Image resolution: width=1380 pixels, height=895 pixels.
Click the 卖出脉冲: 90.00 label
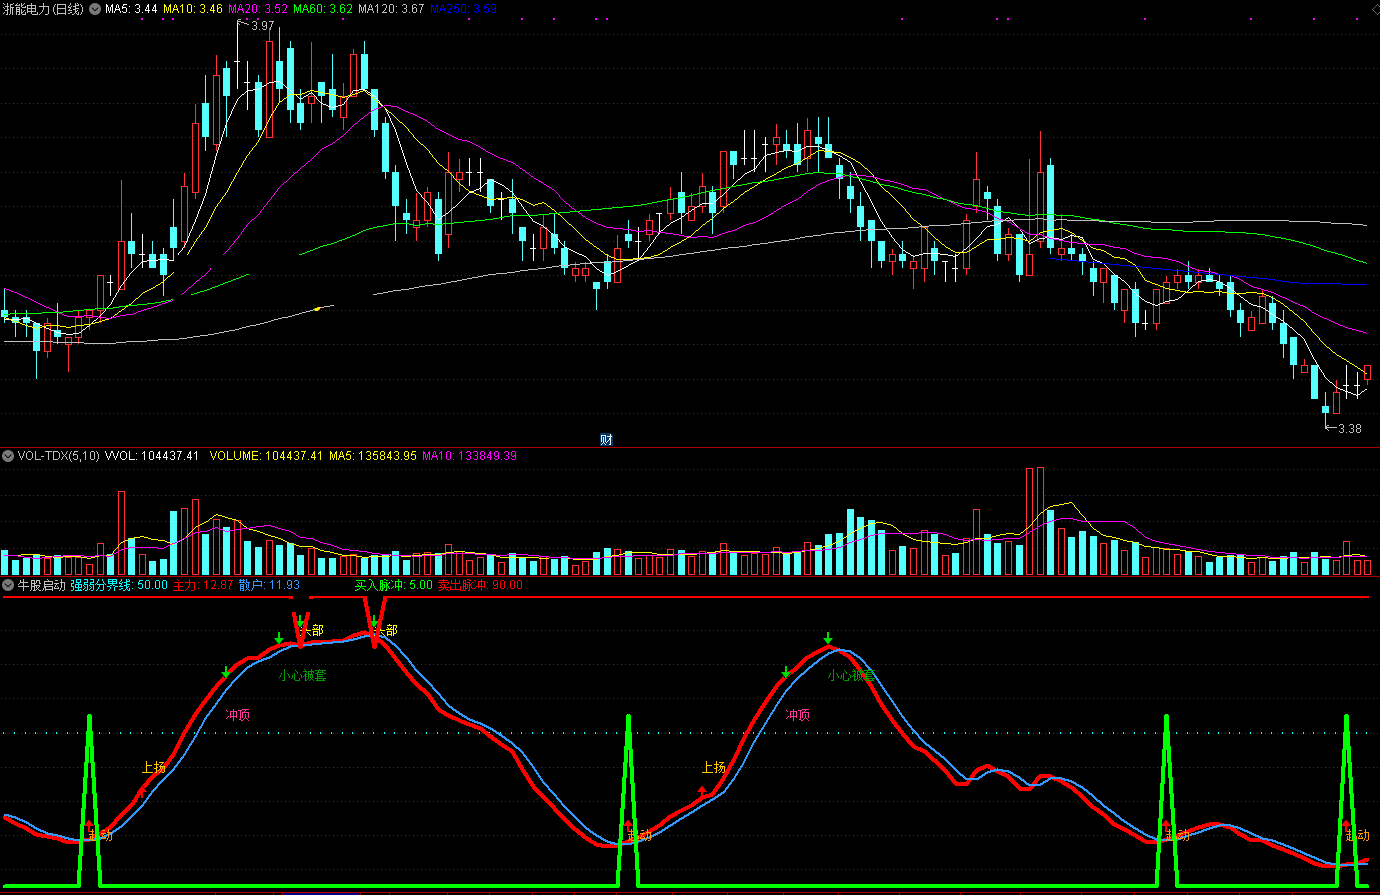pyautogui.click(x=481, y=585)
